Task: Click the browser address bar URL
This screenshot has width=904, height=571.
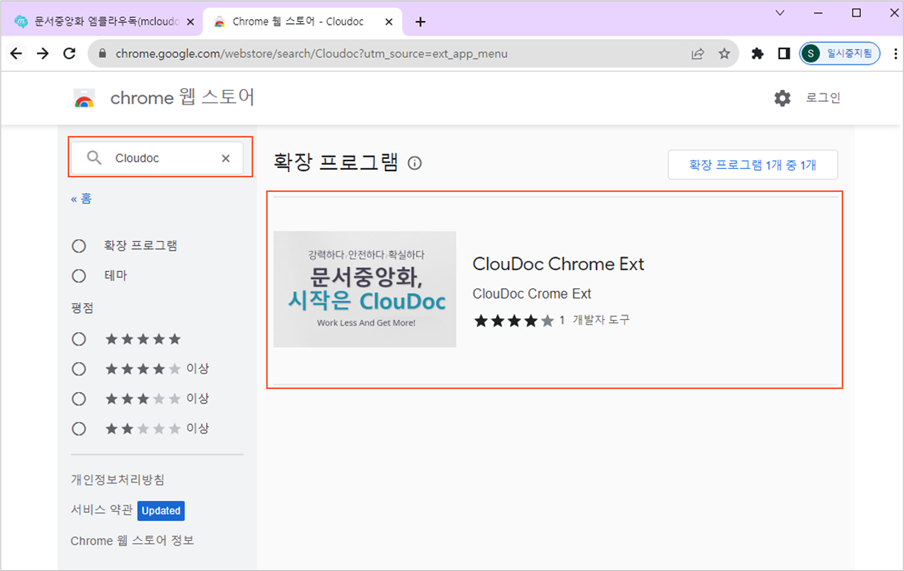Action: coord(311,54)
